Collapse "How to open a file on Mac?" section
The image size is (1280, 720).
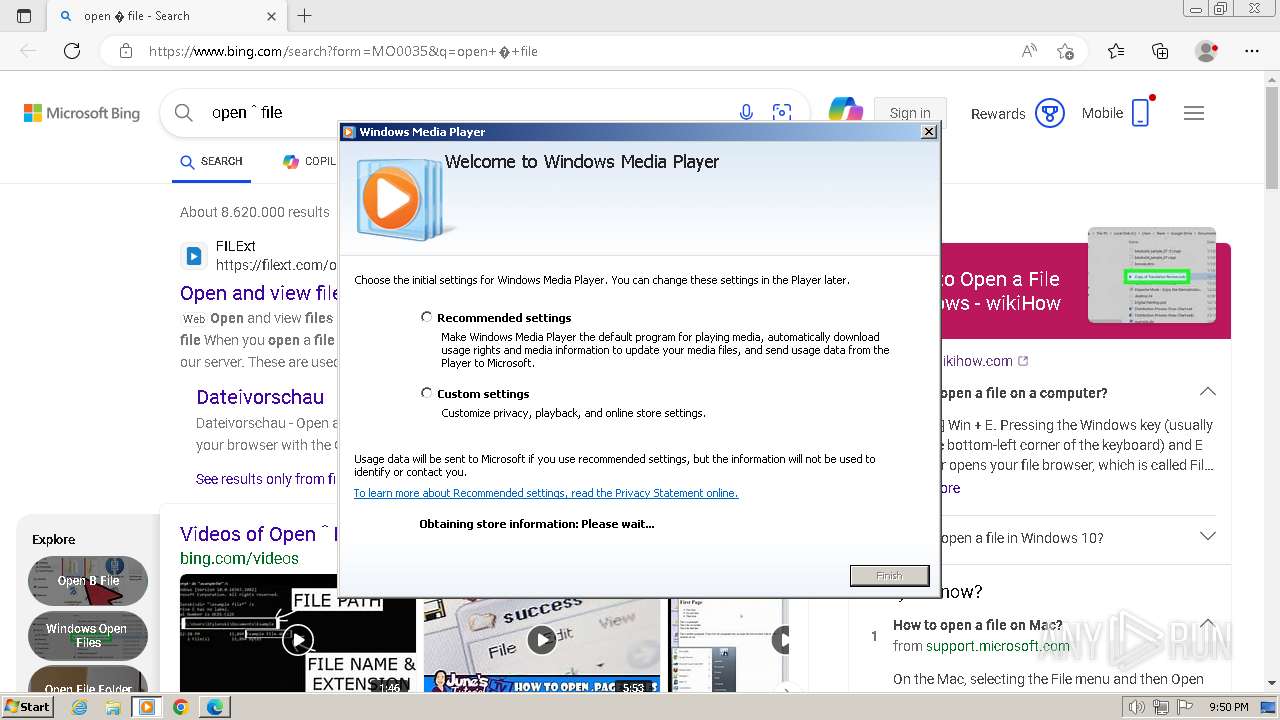pyautogui.click(x=1208, y=625)
